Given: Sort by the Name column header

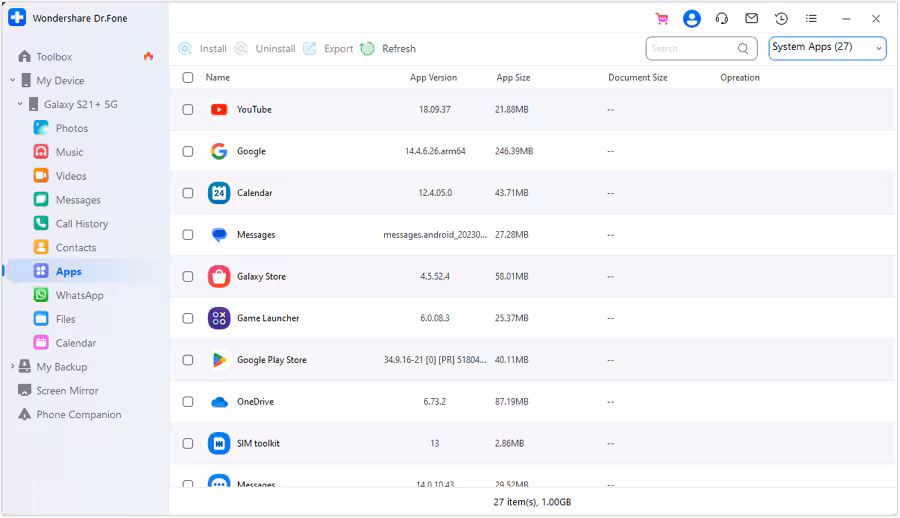Looking at the screenshot, I should [218, 78].
